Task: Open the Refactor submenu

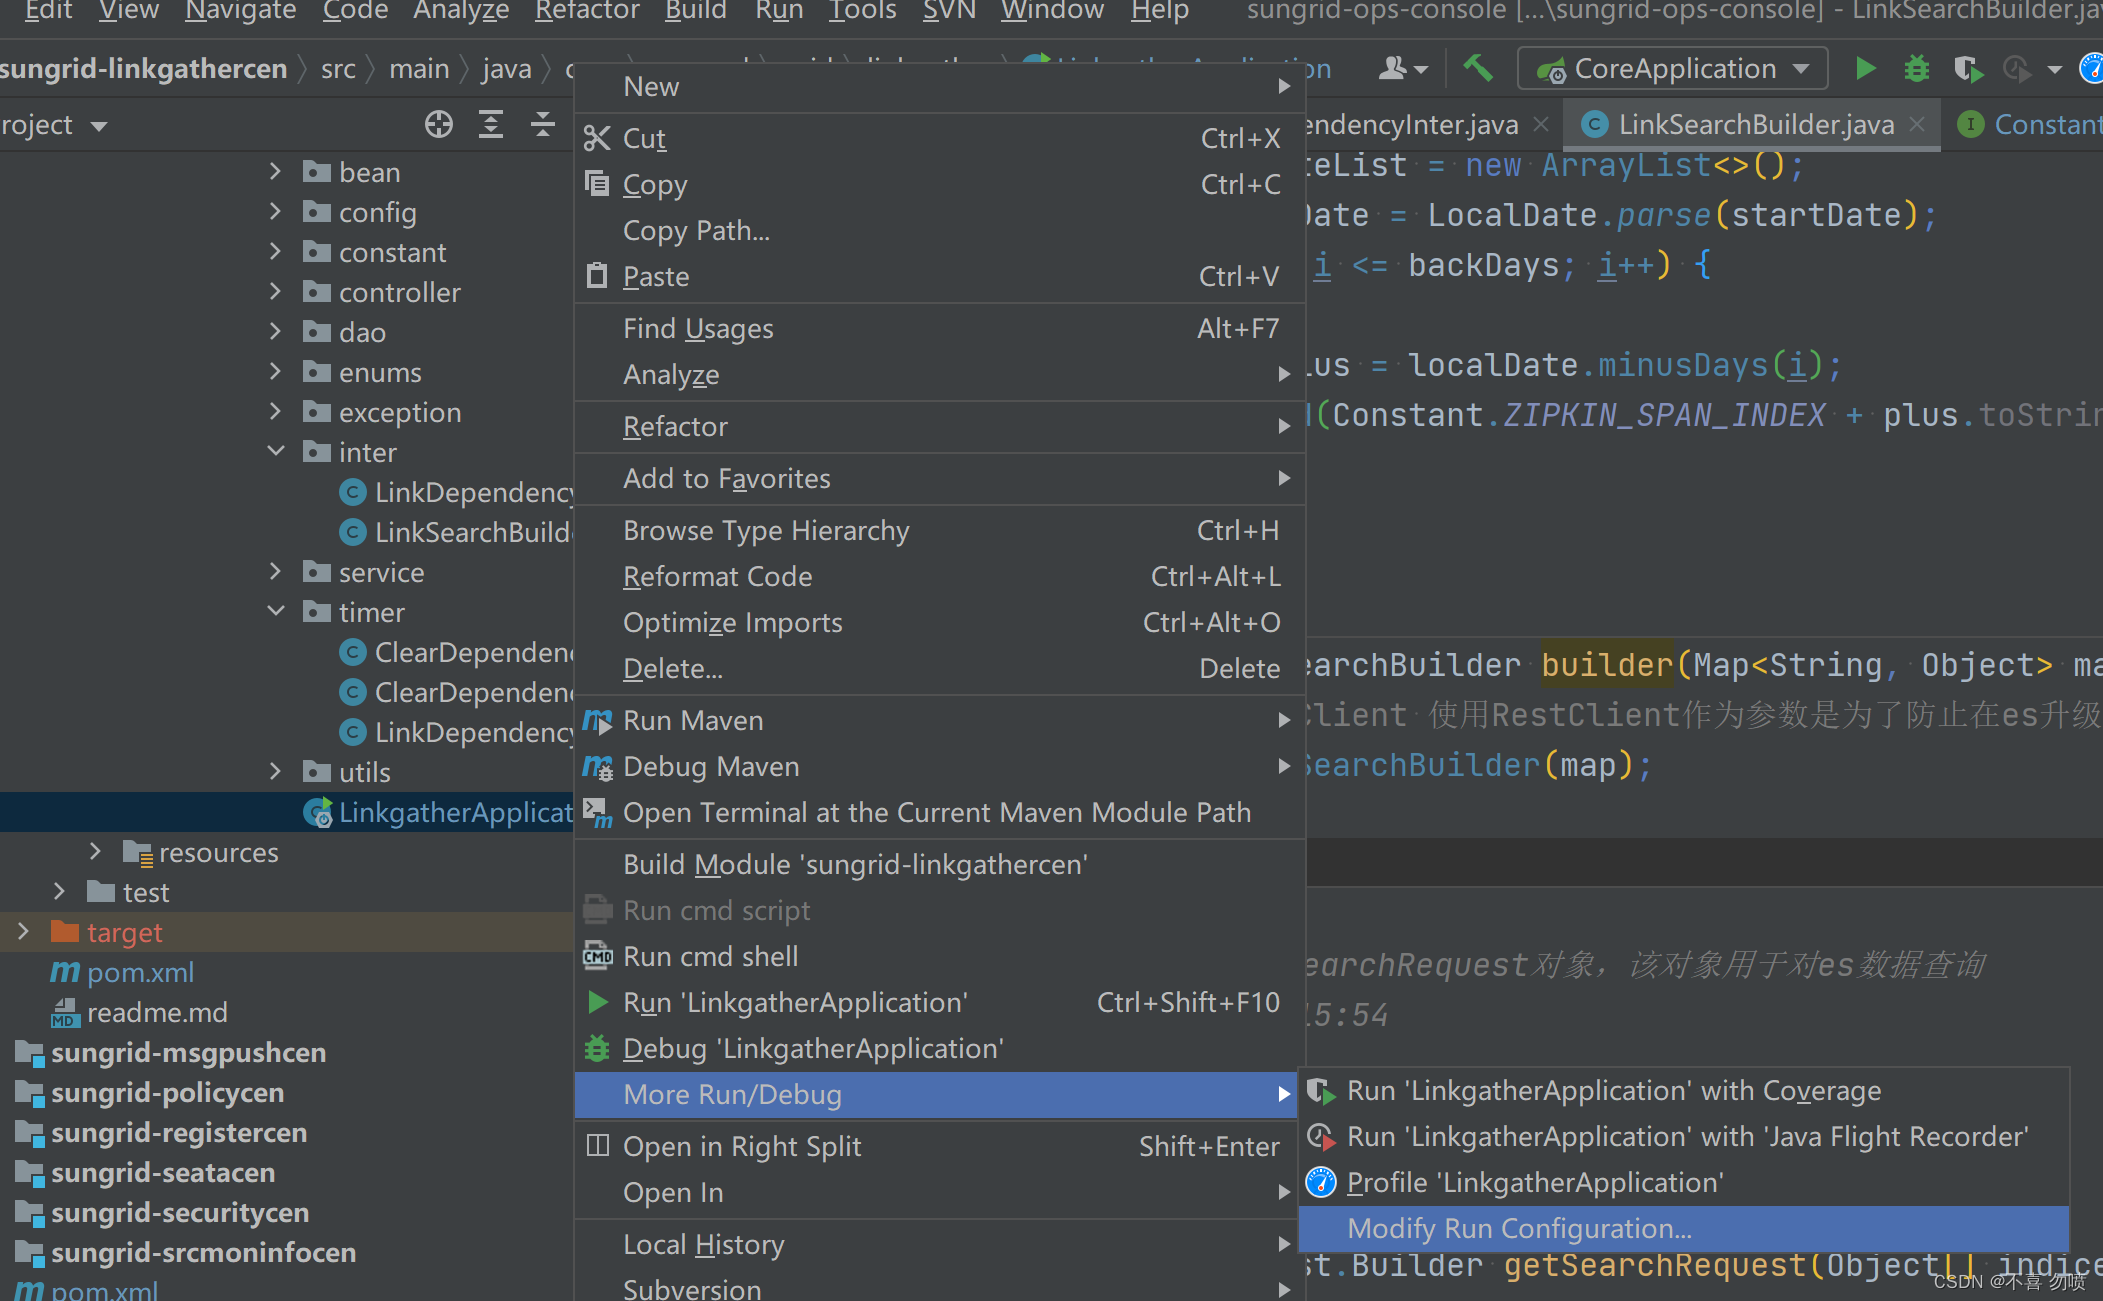Action: (x=940, y=426)
